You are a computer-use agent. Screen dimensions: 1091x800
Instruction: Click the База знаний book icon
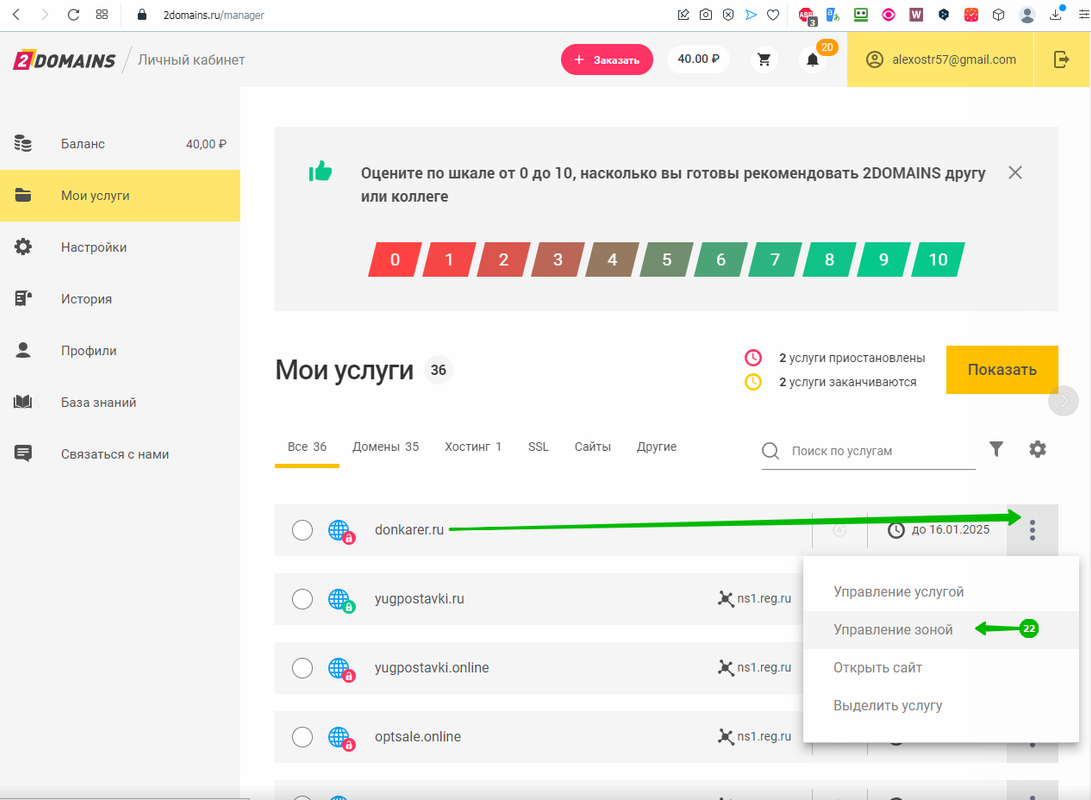[x=23, y=402]
